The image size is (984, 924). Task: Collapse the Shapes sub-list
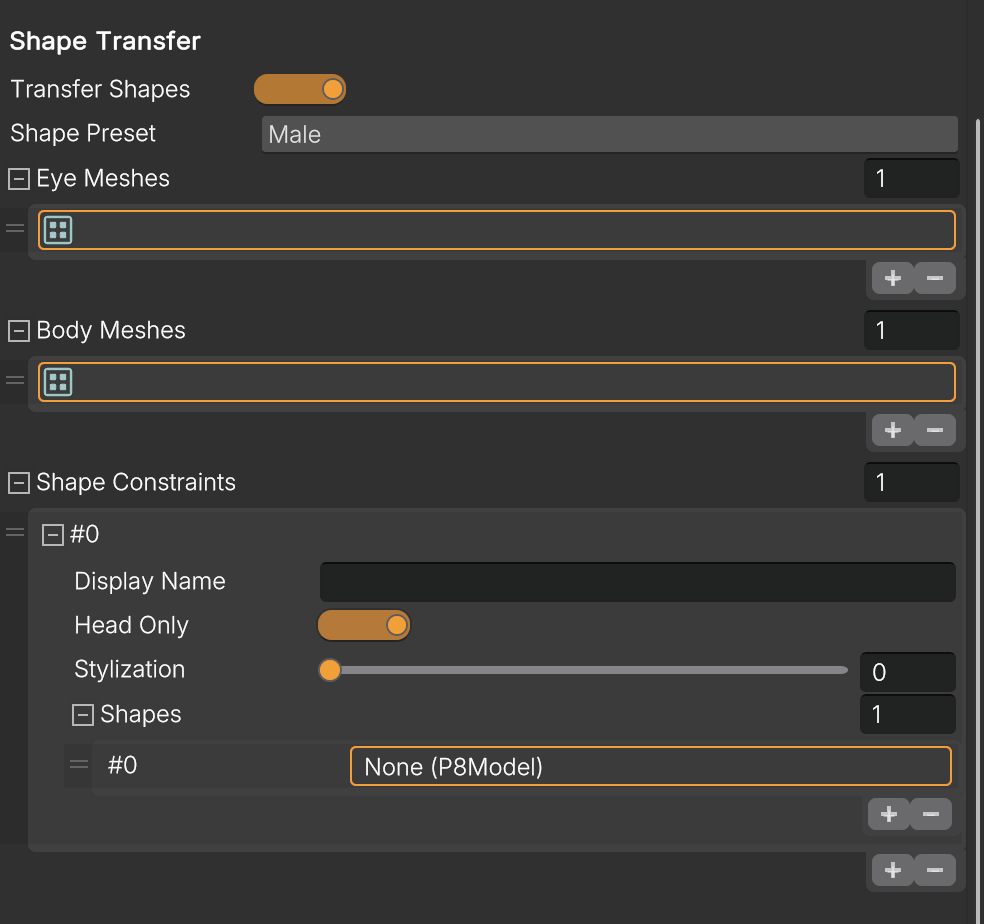point(83,715)
